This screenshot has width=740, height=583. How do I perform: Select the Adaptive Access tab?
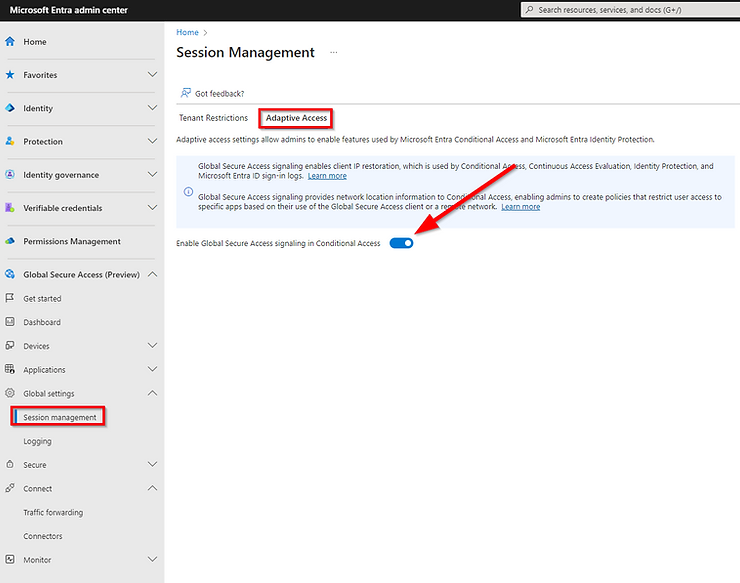click(296, 118)
